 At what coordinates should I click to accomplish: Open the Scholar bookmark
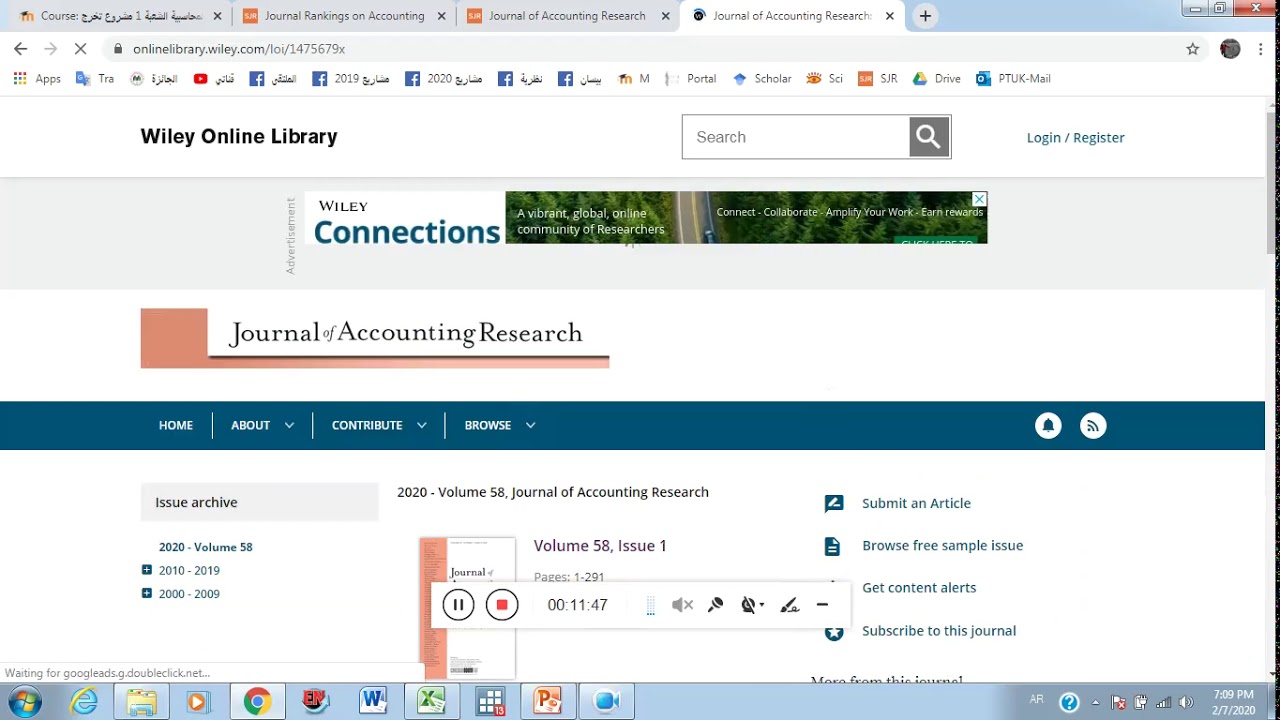(762, 78)
